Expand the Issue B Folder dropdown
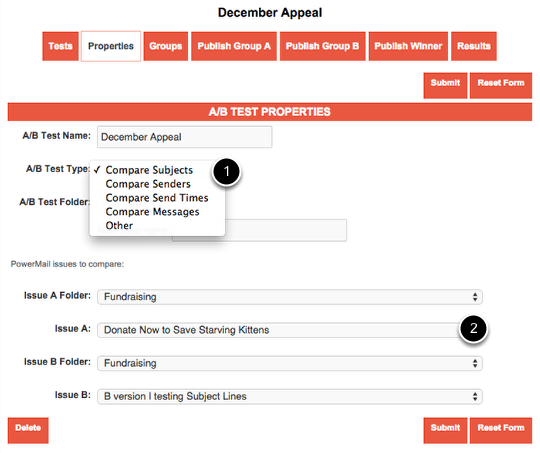This screenshot has height=453, width=540. (290, 363)
